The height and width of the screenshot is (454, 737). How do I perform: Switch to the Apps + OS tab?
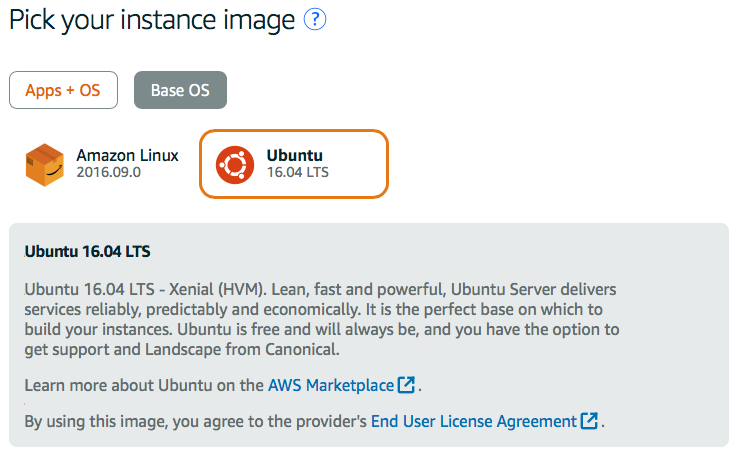63,90
